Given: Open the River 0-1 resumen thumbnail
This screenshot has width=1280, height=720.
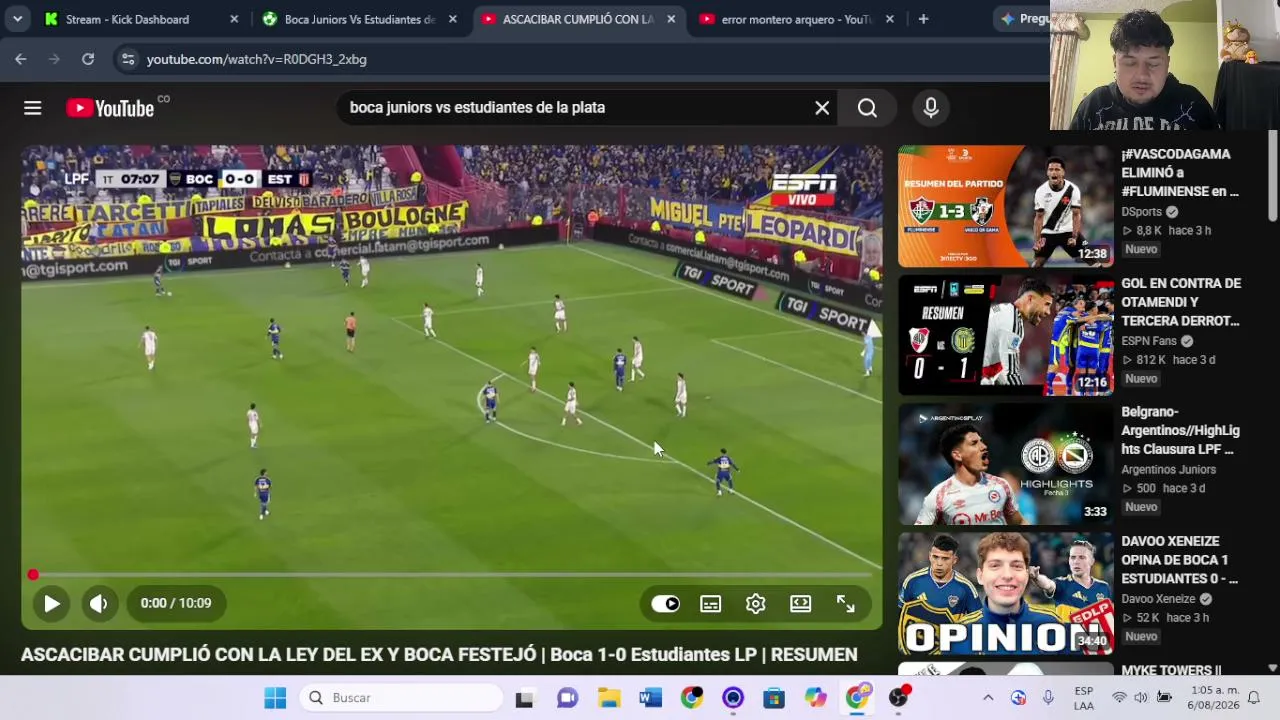Looking at the screenshot, I should click(1005, 336).
